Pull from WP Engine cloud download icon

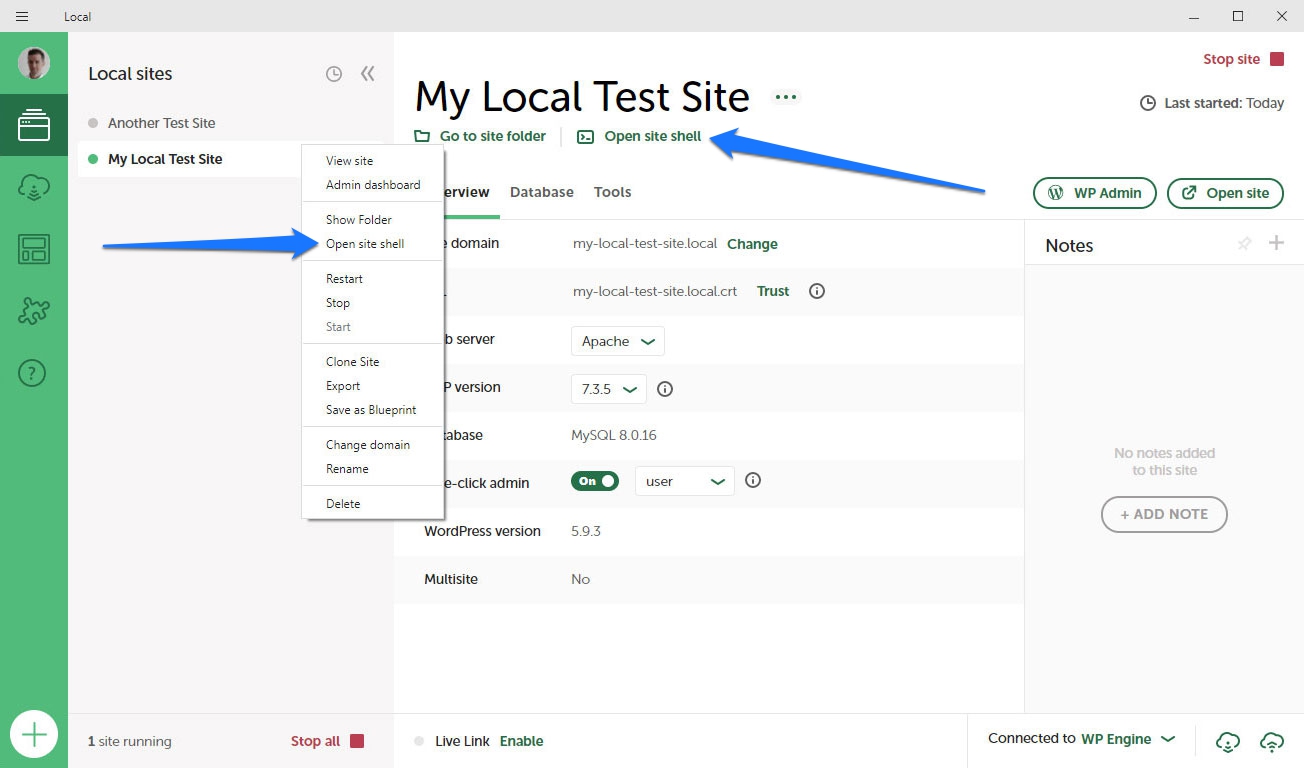coord(1228,741)
